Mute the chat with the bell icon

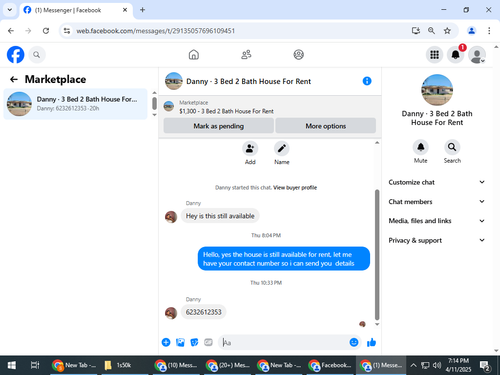pos(421,147)
